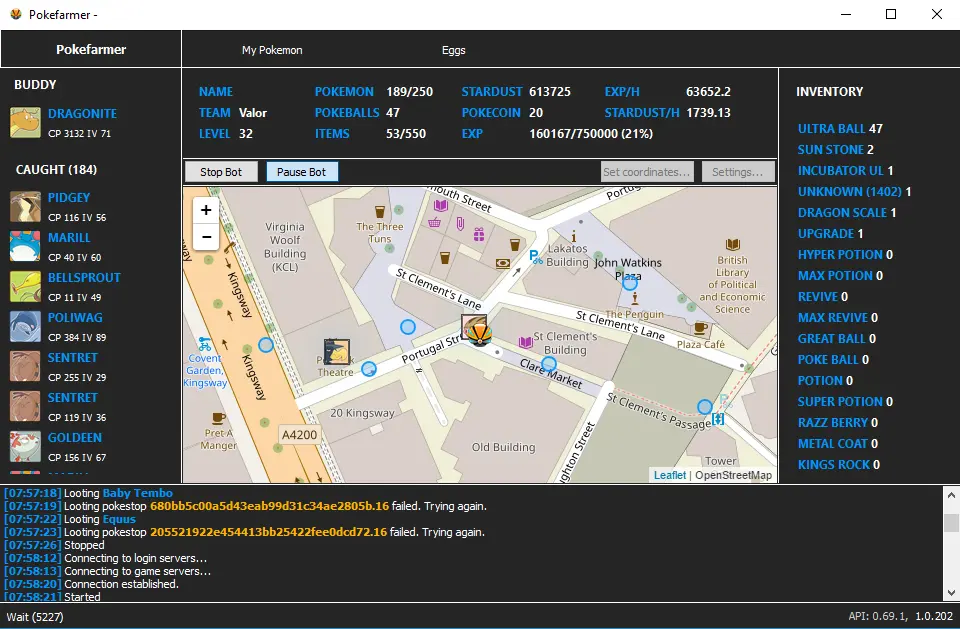
Task: Click the log scrollbar down arrow
Action: pos(951,592)
